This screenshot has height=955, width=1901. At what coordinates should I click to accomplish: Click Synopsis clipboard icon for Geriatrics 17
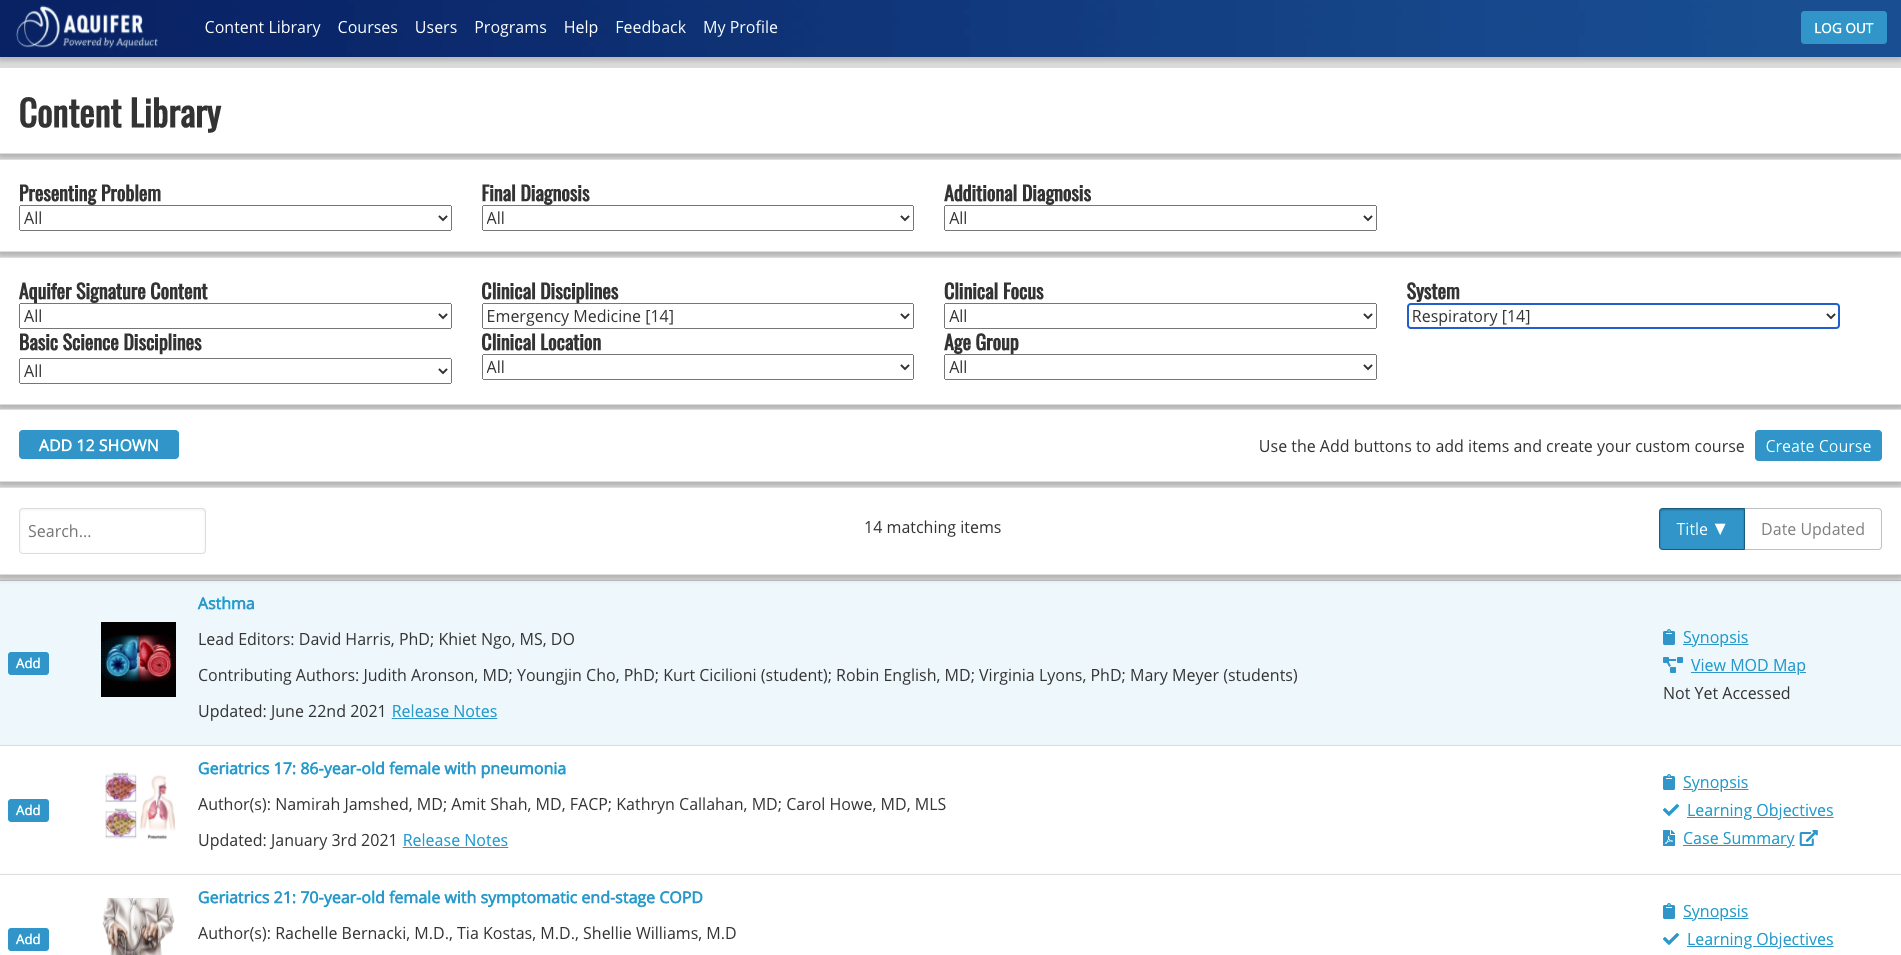[1669, 782]
